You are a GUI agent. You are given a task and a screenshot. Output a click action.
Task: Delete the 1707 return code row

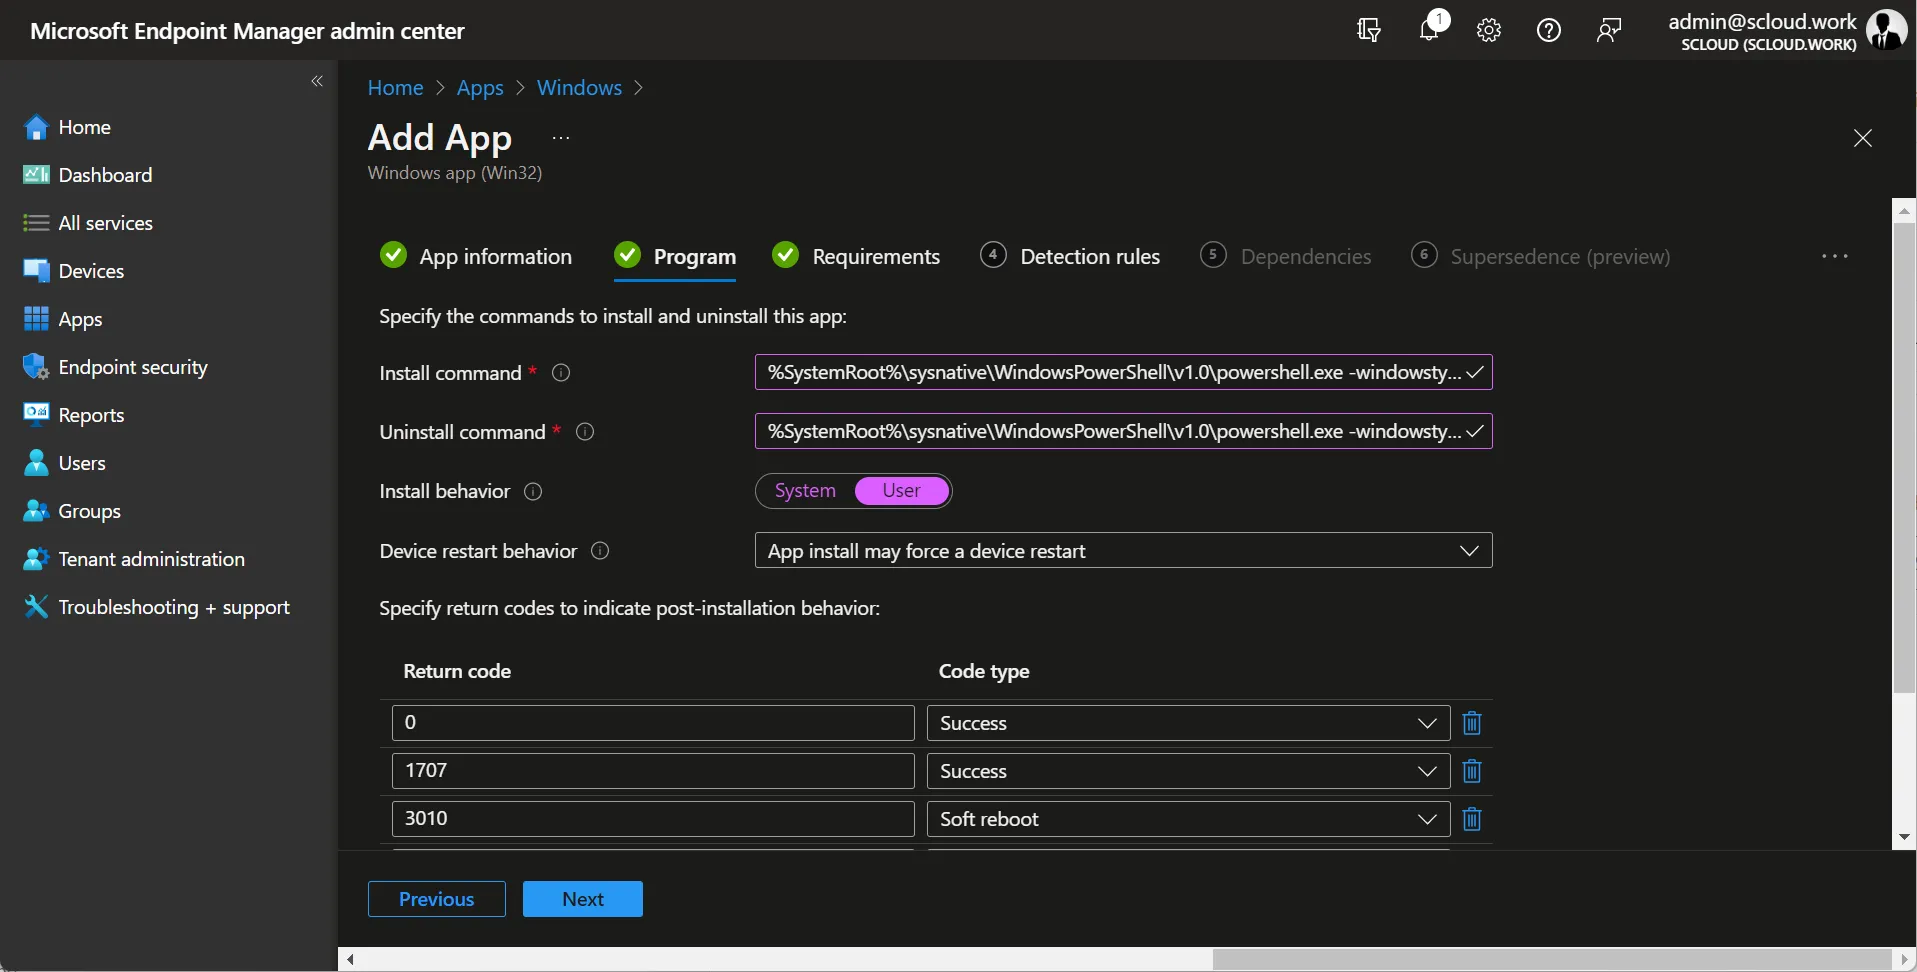point(1472,771)
